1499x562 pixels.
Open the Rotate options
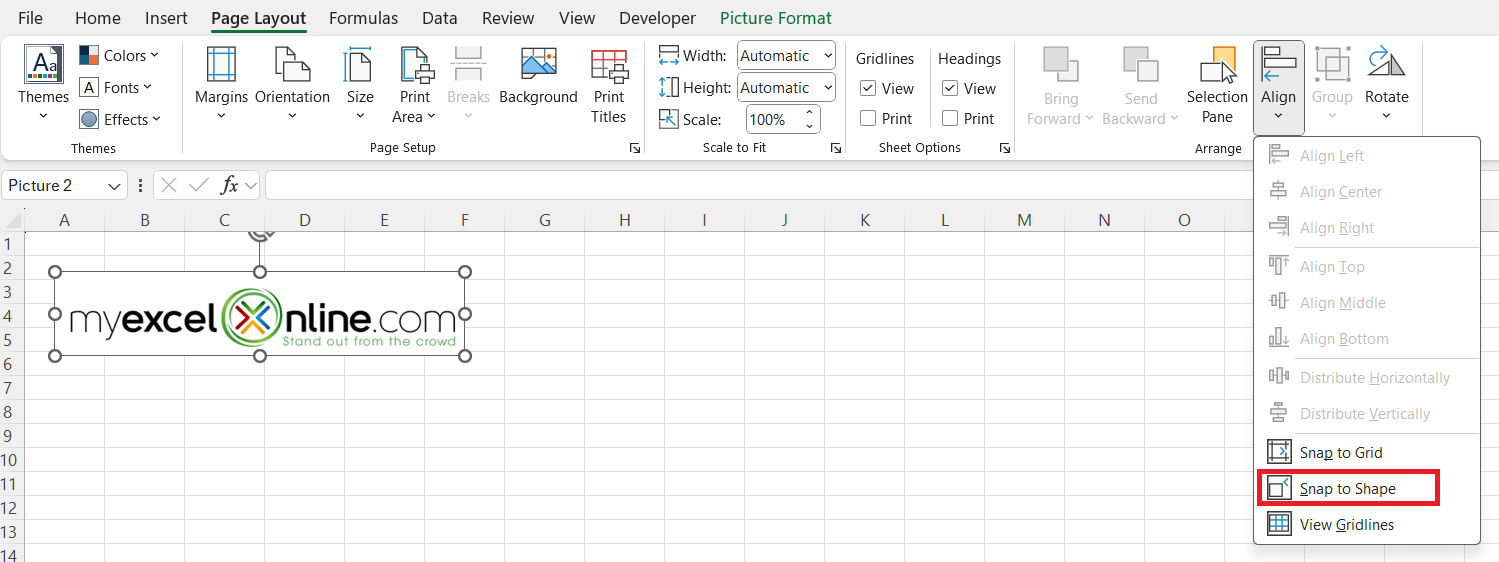click(x=1386, y=85)
